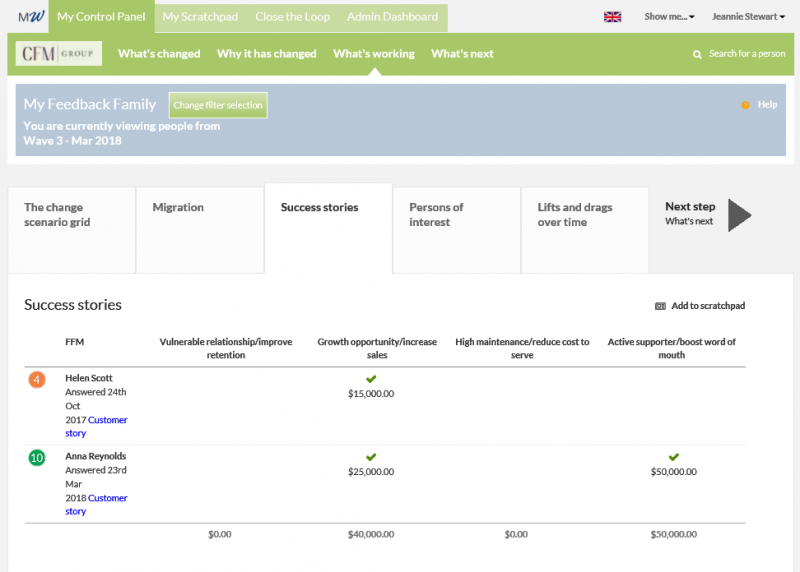This screenshot has width=800, height=572.
Task: Click the CFM Group logo
Action: pyautogui.click(x=59, y=54)
